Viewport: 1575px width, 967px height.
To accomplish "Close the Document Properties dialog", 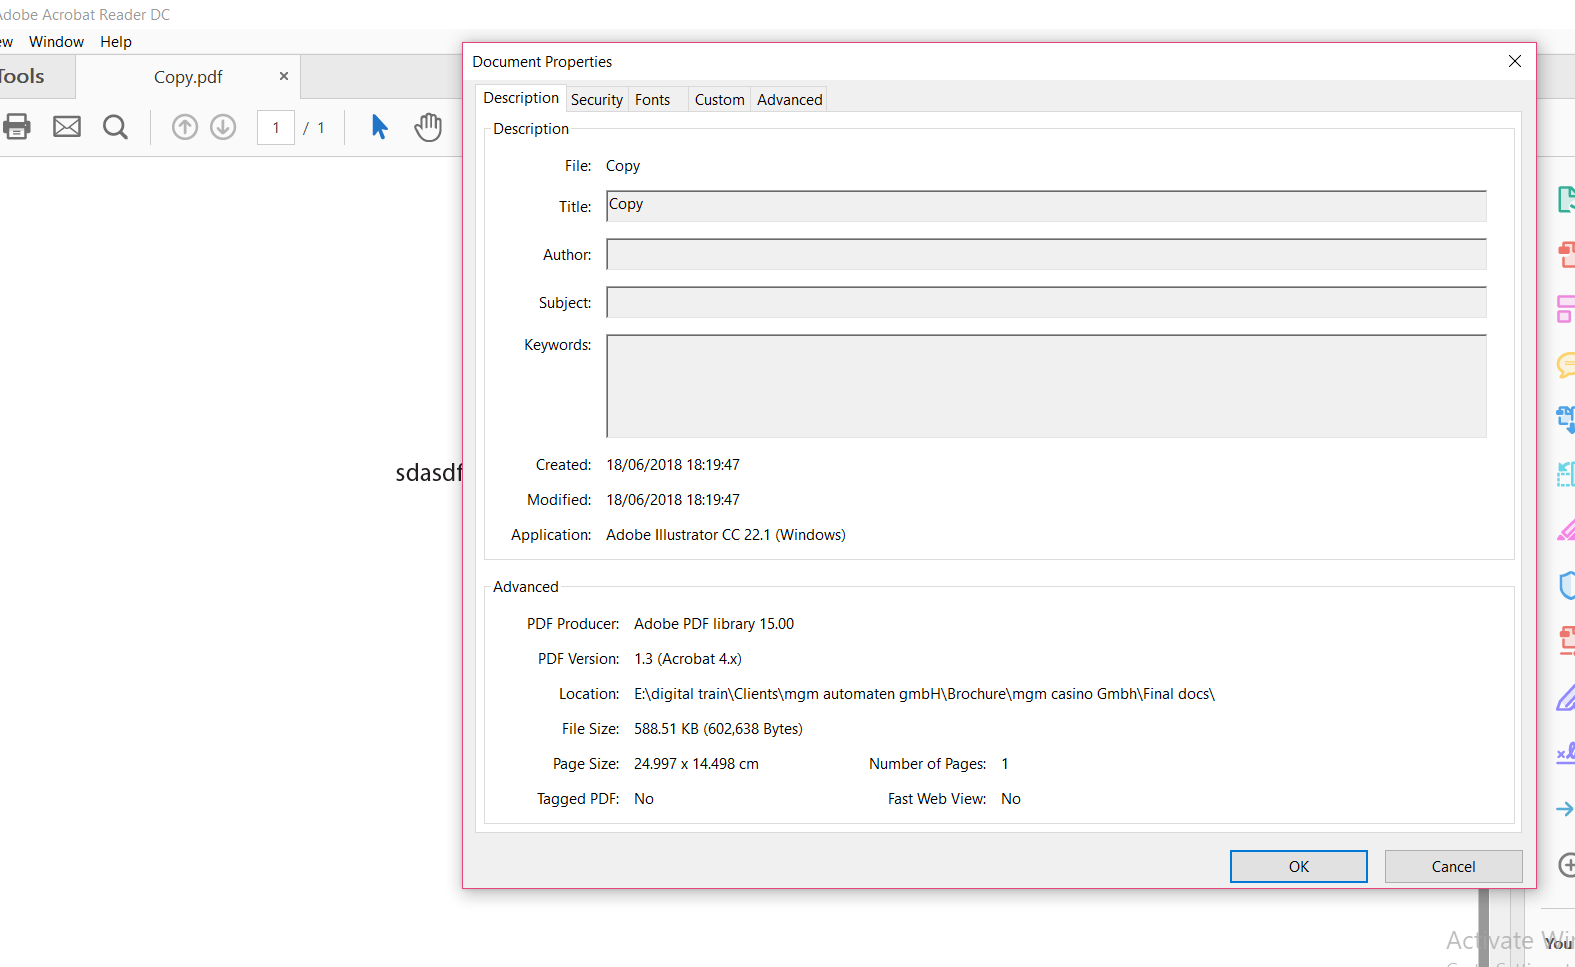I will (1515, 61).
